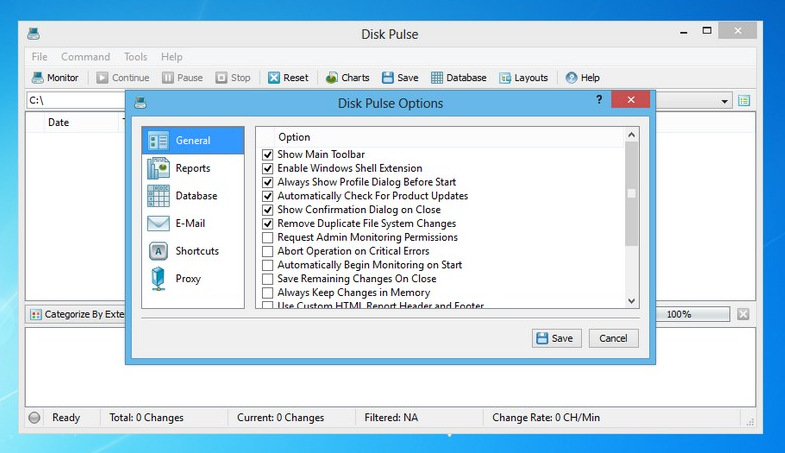
Task: Uncheck Enable Windows Shell Extension
Action: (268, 168)
